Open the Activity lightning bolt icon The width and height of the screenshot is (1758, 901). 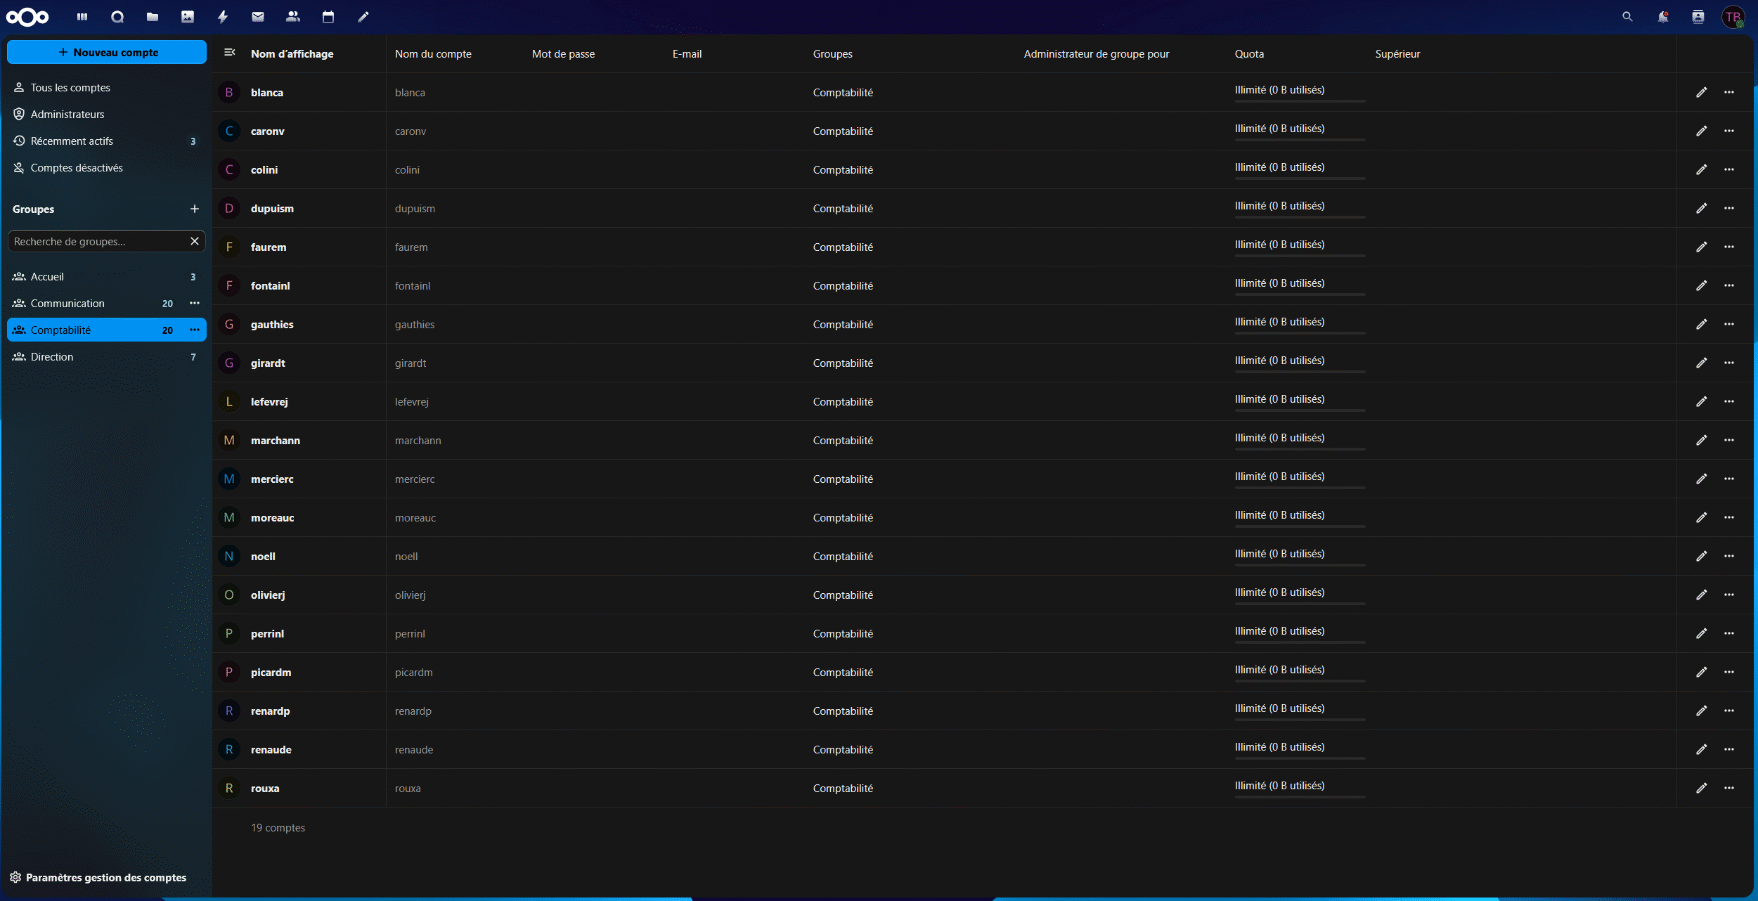point(223,17)
